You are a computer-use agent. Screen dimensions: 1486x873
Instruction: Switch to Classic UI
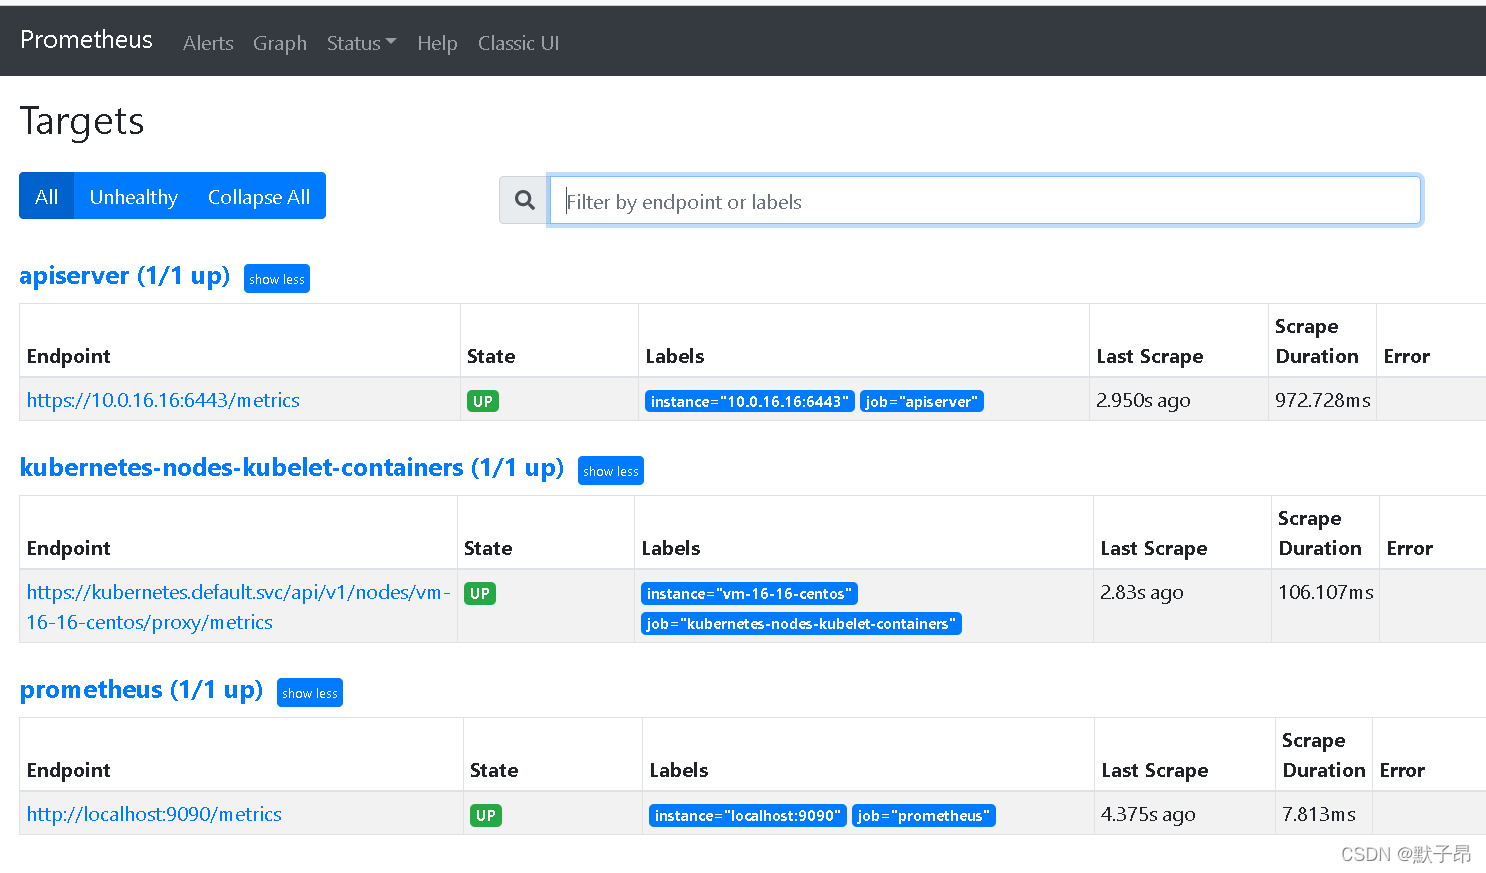pyautogui.click(x=518, y=43)
